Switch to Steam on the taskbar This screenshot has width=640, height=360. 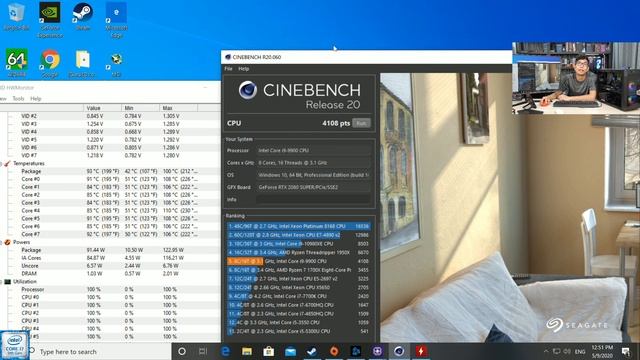point(312,351)
